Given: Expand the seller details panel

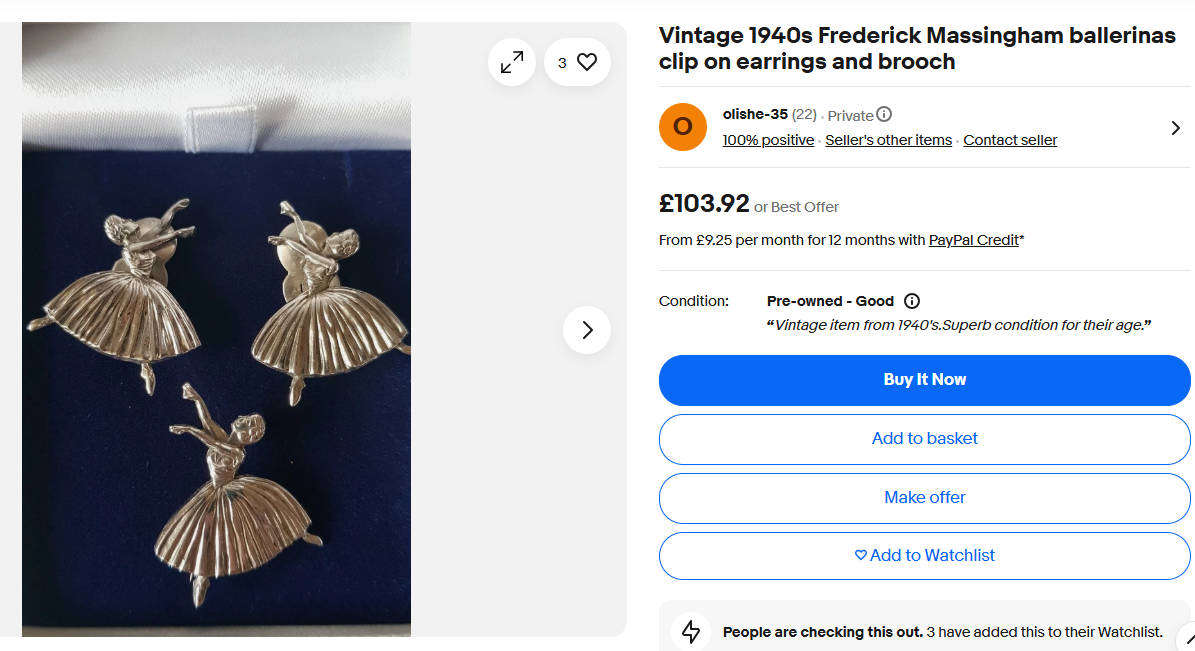Looking at the screenshot, I should point(1176,128).
